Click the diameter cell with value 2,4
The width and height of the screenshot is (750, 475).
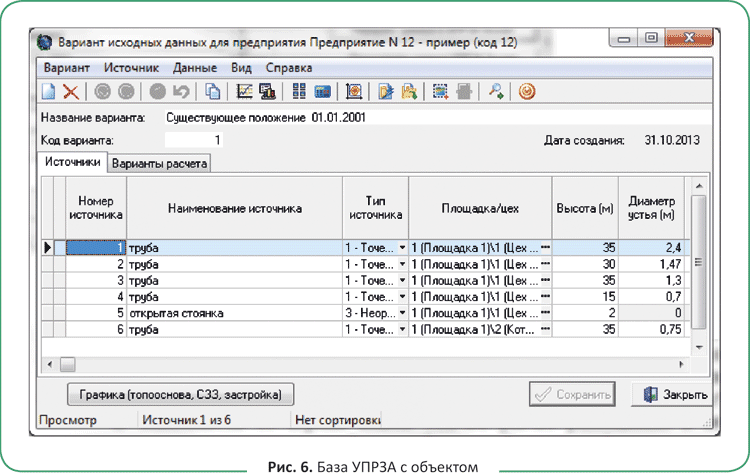pos(651,248)
